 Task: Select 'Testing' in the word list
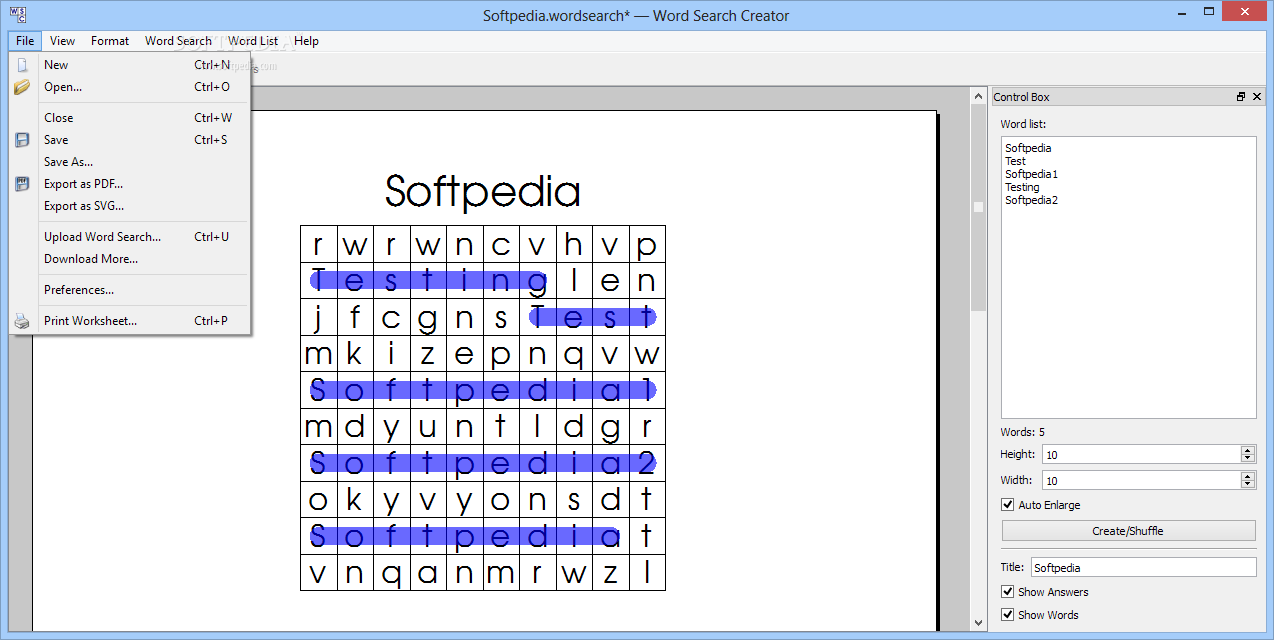[x=1022, y=187]
